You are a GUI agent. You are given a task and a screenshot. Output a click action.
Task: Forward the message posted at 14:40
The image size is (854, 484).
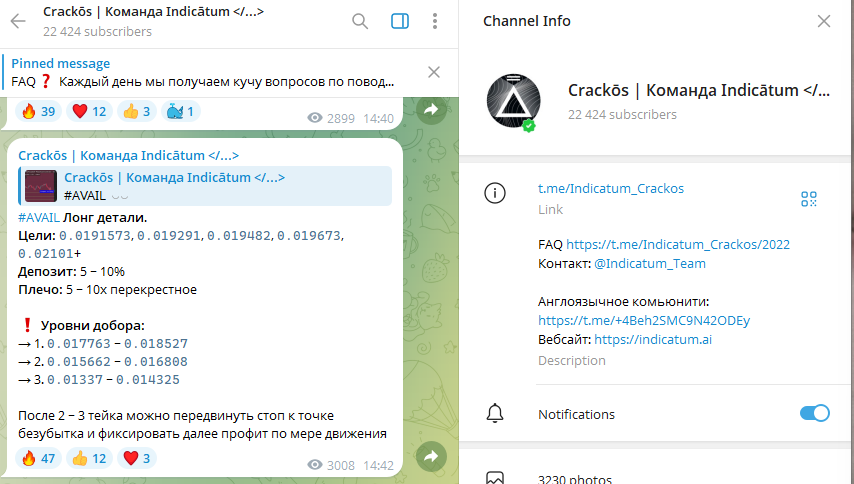pyautogui.click(x=431, y=109)
